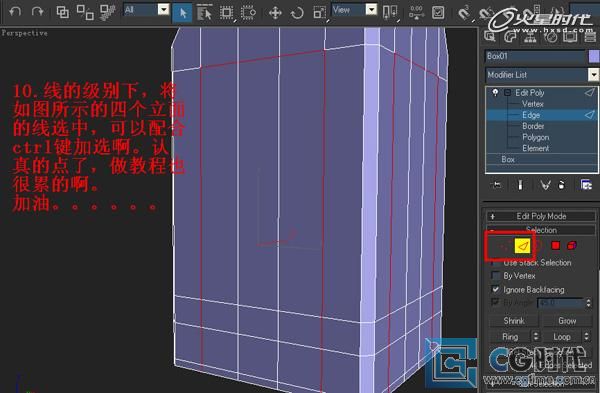
Task: Click the Unlink Selection icon
Action: click(85, 12)
